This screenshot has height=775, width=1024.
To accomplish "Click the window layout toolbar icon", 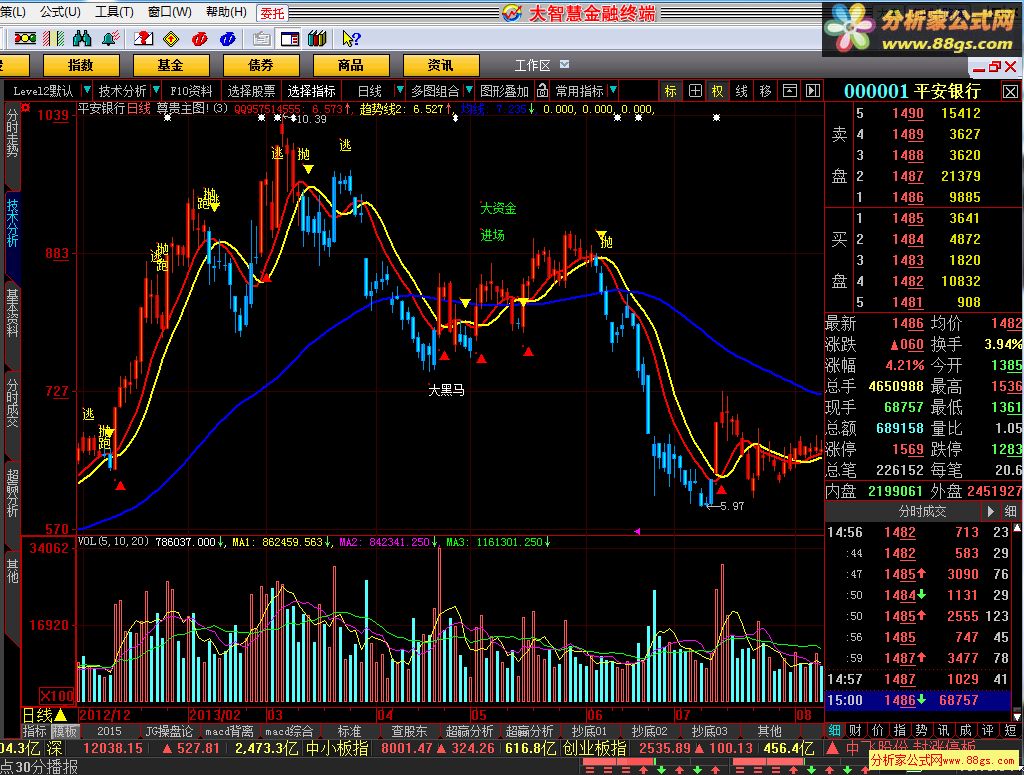I will [289, 39].
